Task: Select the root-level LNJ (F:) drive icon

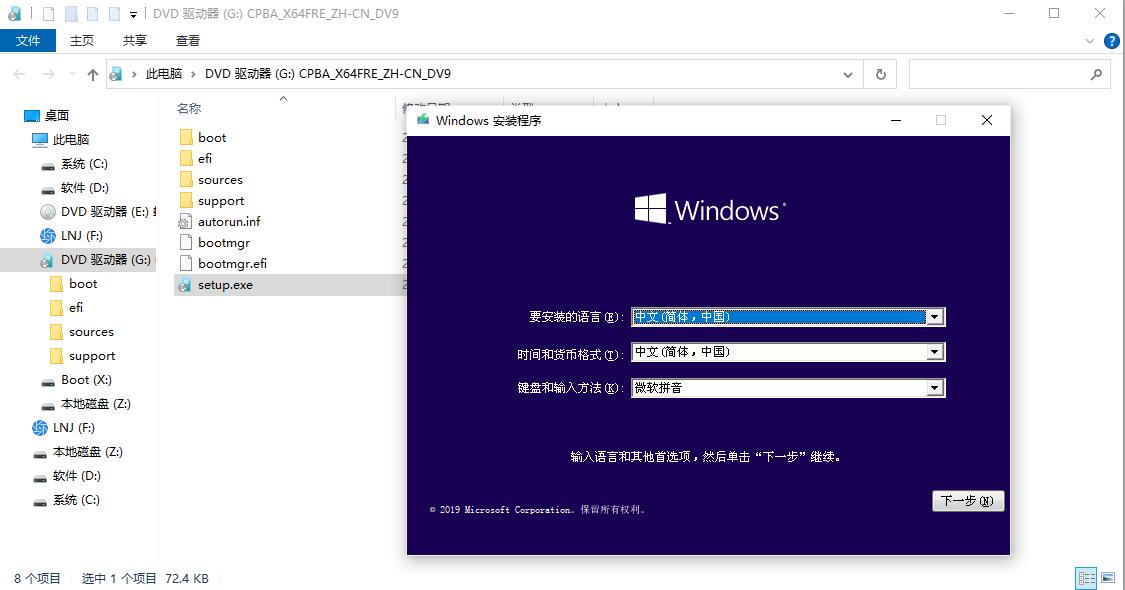Action: pyautogui.click(x=40, y=428)
